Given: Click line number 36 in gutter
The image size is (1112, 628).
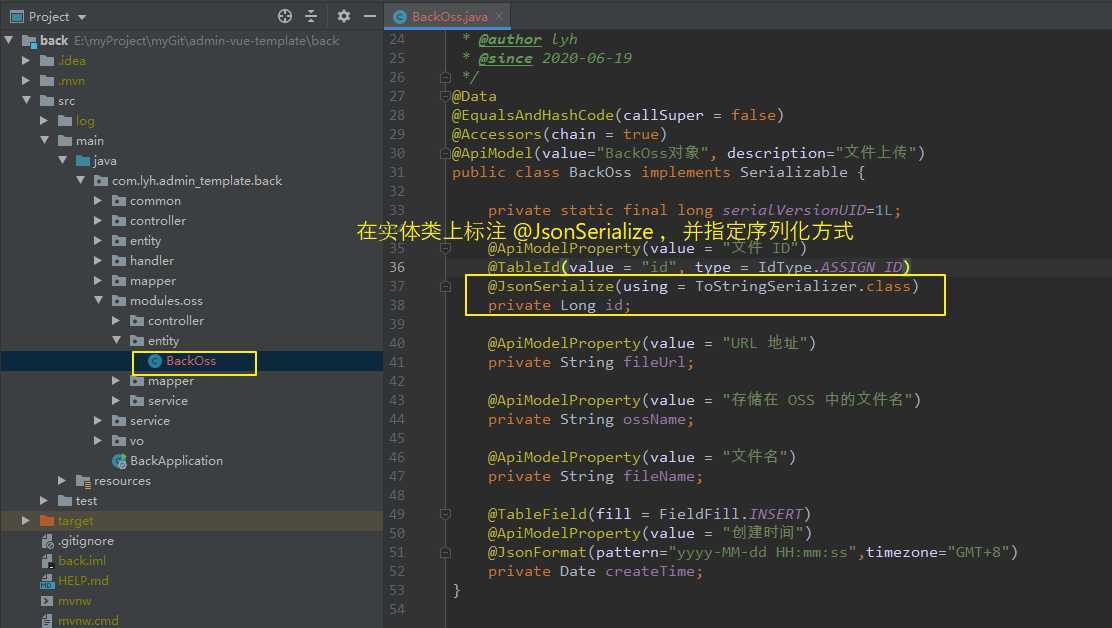Looking at the screenshot, I should [x=397, y=267].
